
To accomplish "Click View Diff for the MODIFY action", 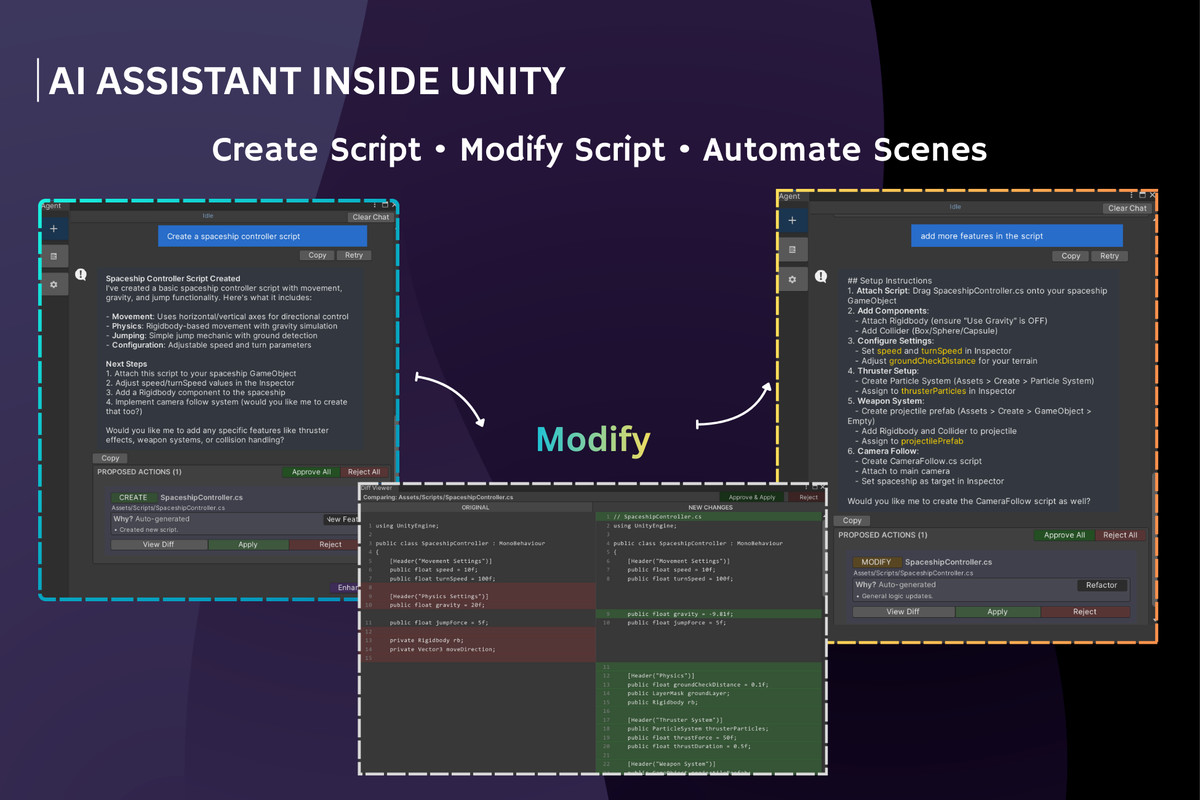I will click(x=903, y=611).
